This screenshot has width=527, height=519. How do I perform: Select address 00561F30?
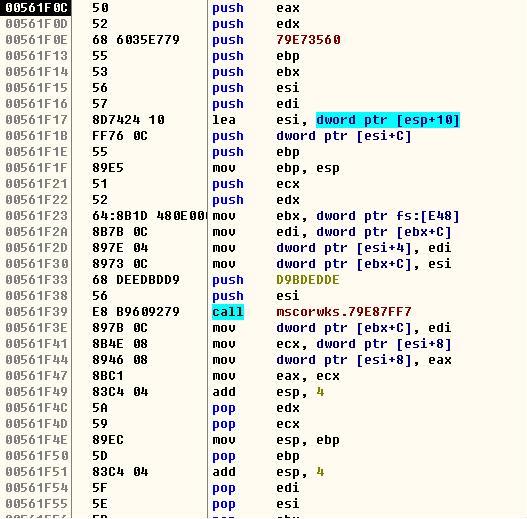[x=36, y=264]
